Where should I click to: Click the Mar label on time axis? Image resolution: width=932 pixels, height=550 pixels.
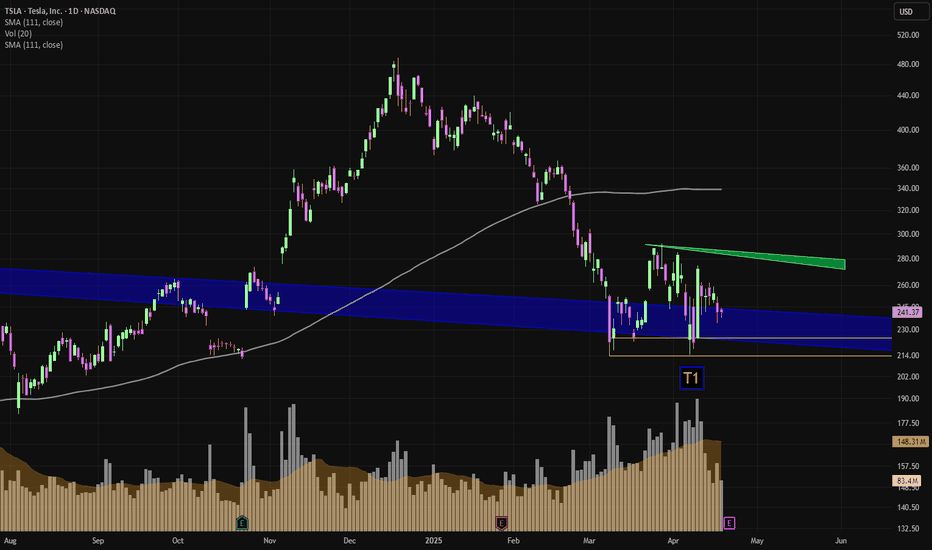[589, 540]
